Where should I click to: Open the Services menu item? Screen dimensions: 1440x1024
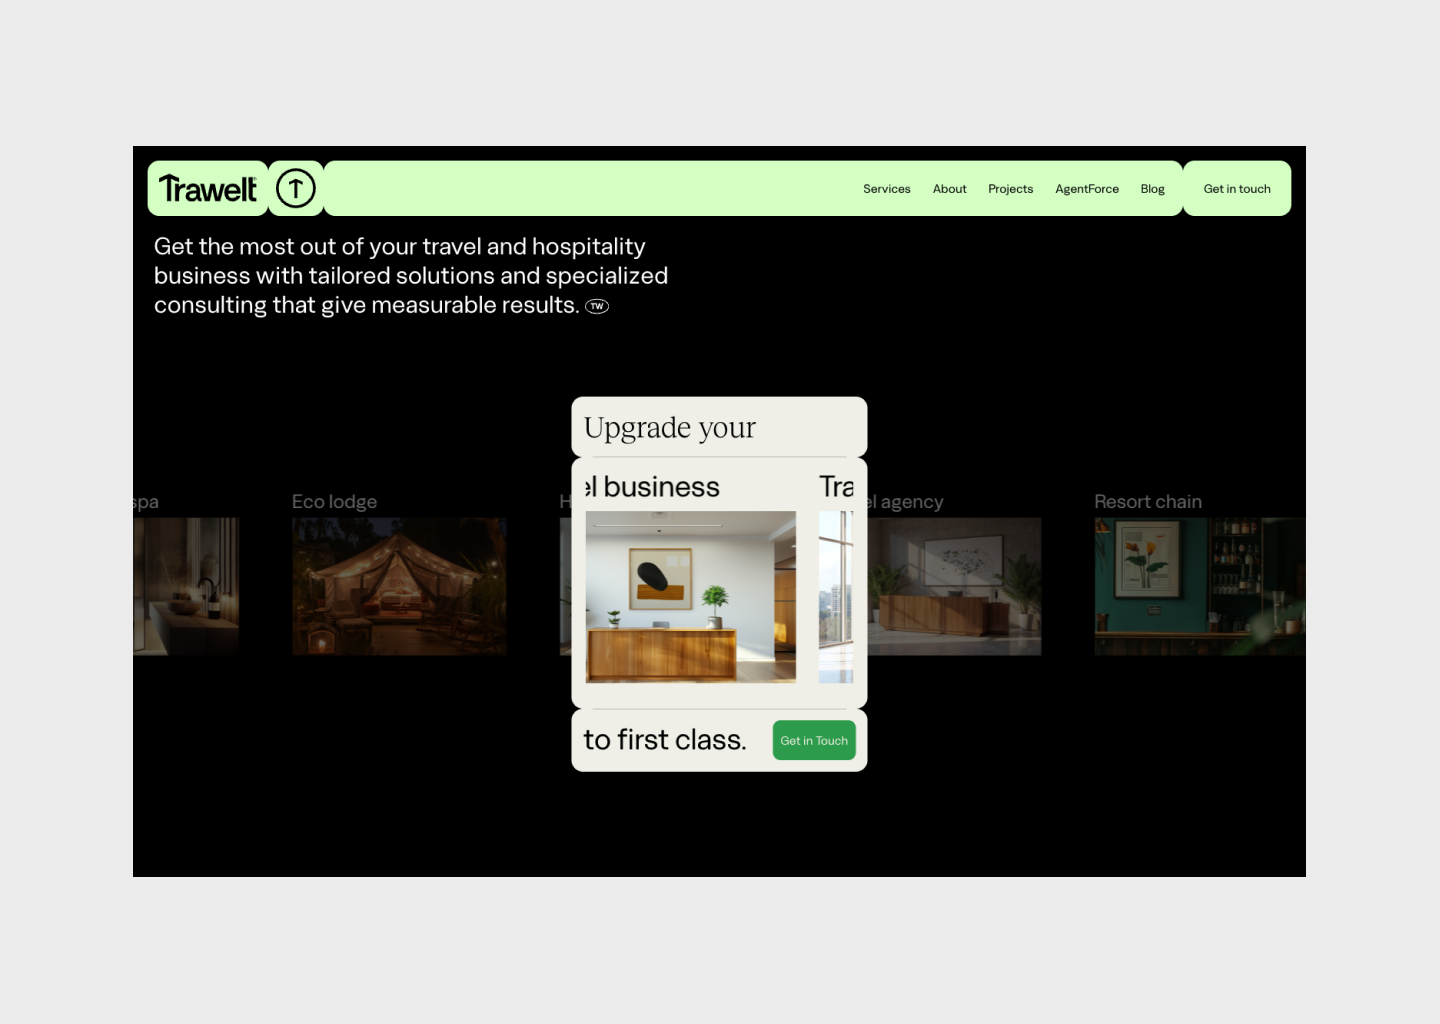point(886,189)
